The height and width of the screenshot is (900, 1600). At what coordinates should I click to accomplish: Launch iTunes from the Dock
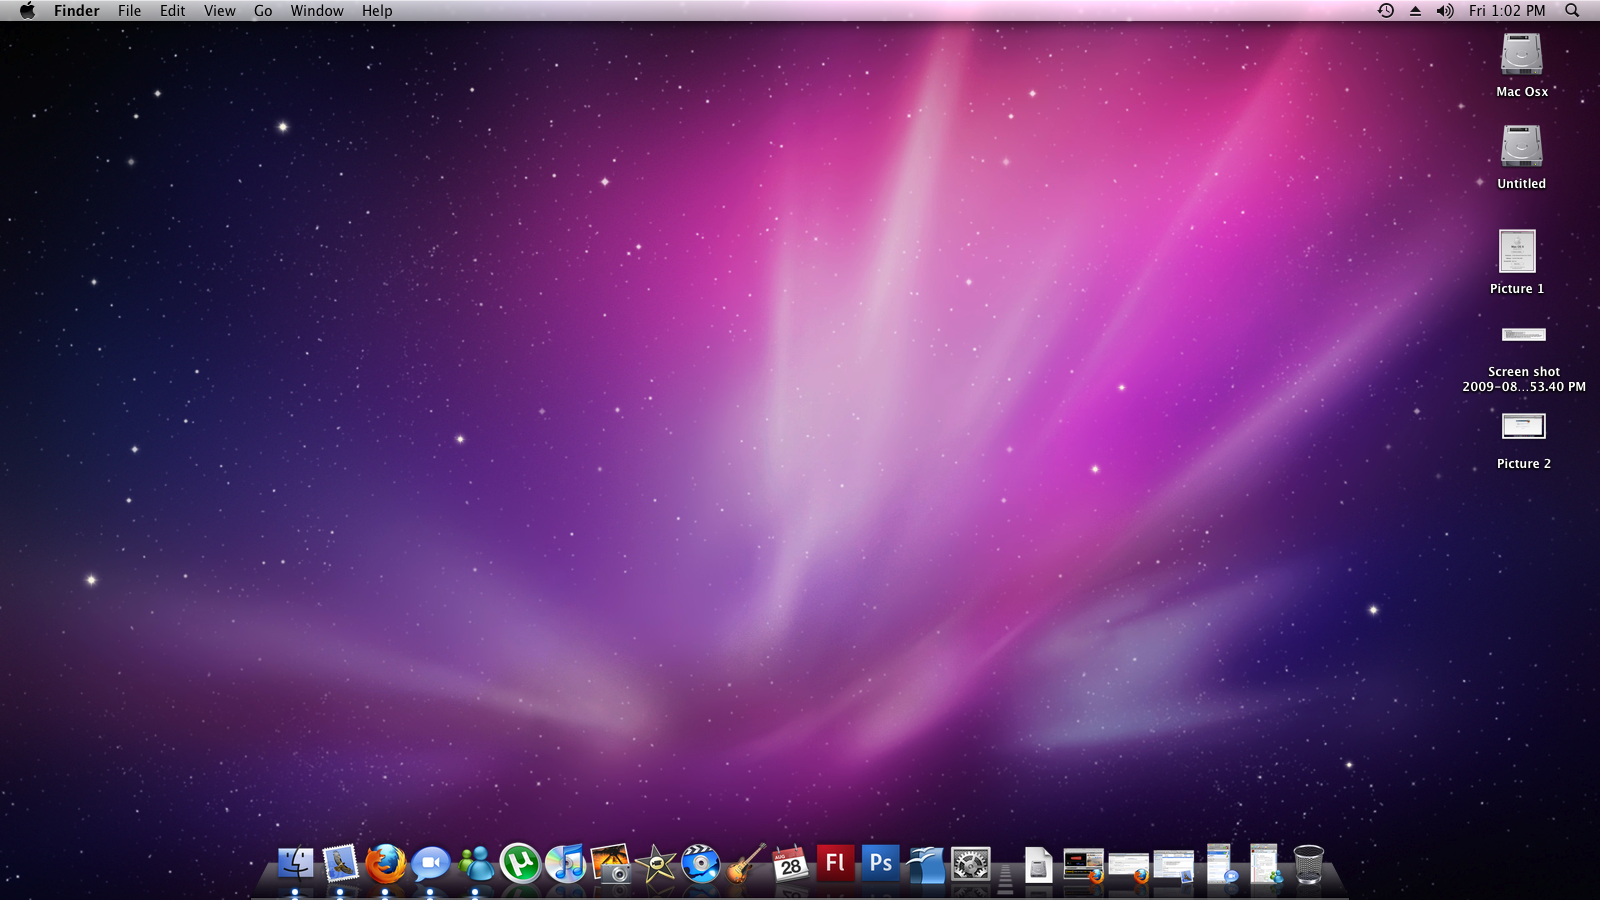566,864
